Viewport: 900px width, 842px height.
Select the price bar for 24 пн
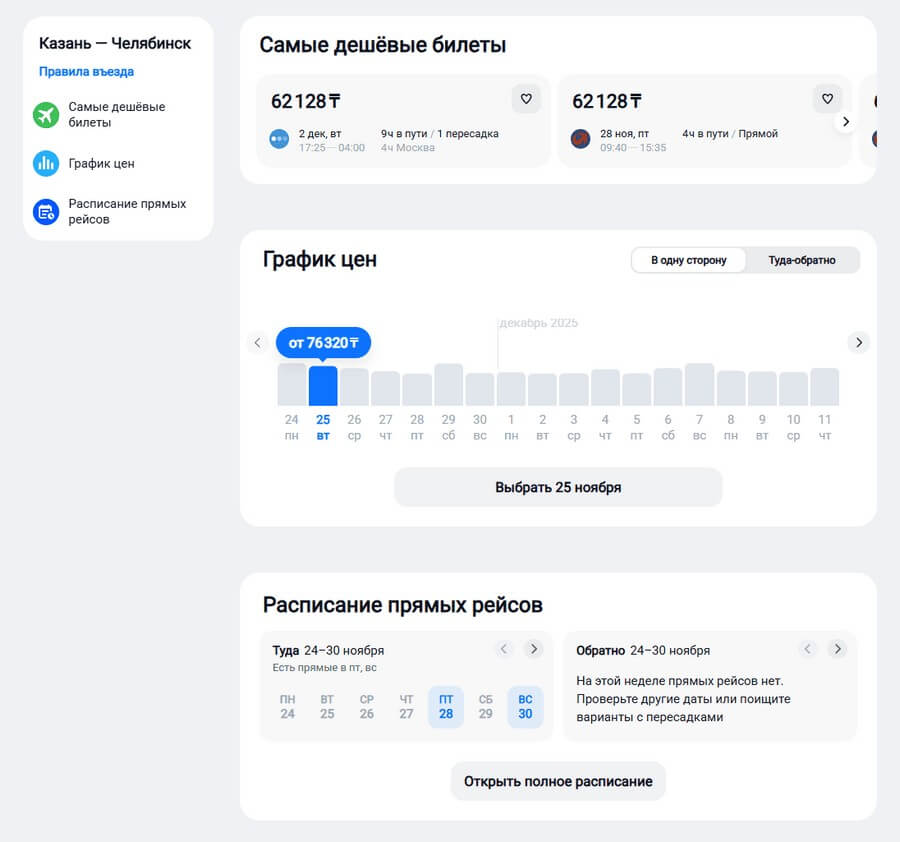[x=292, y=385]
